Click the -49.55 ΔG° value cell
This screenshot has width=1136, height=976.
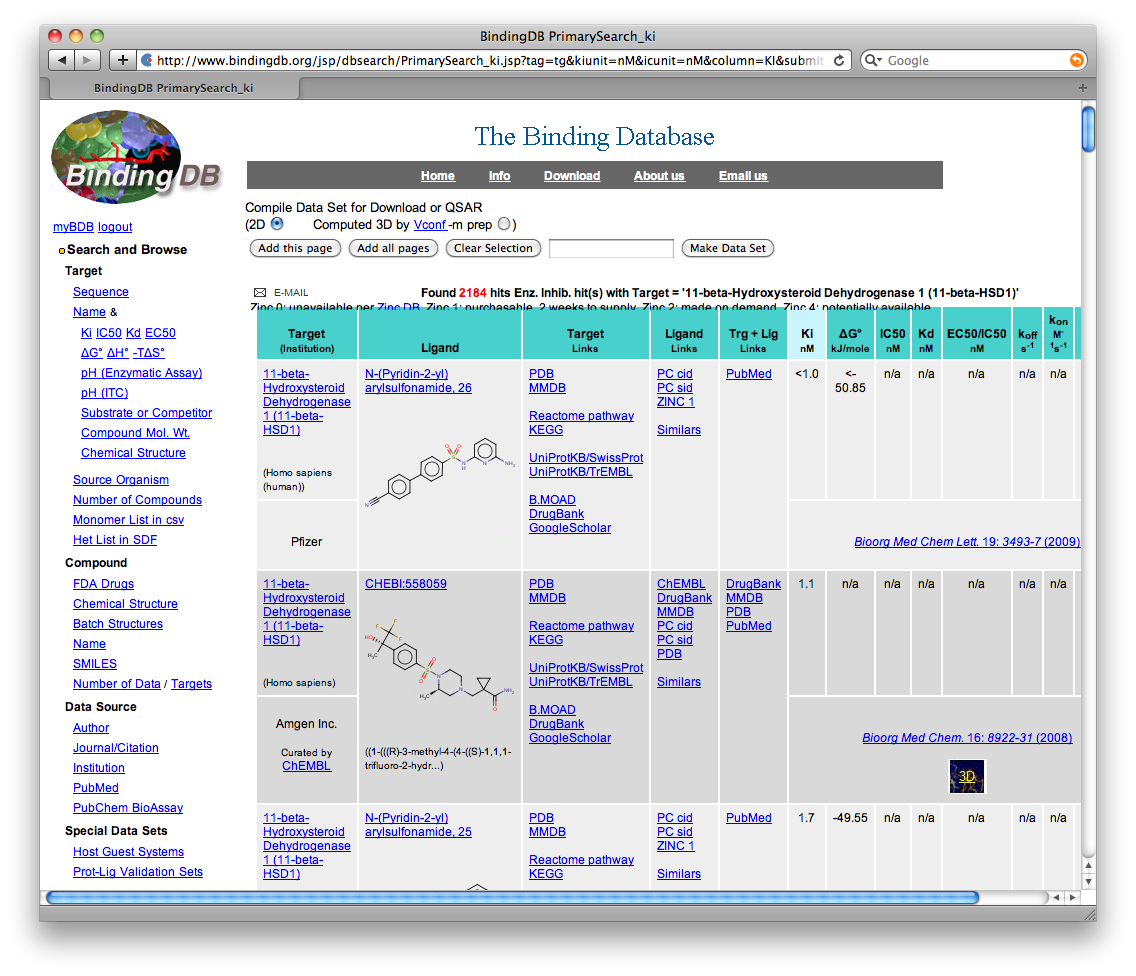tap(850, 818)
